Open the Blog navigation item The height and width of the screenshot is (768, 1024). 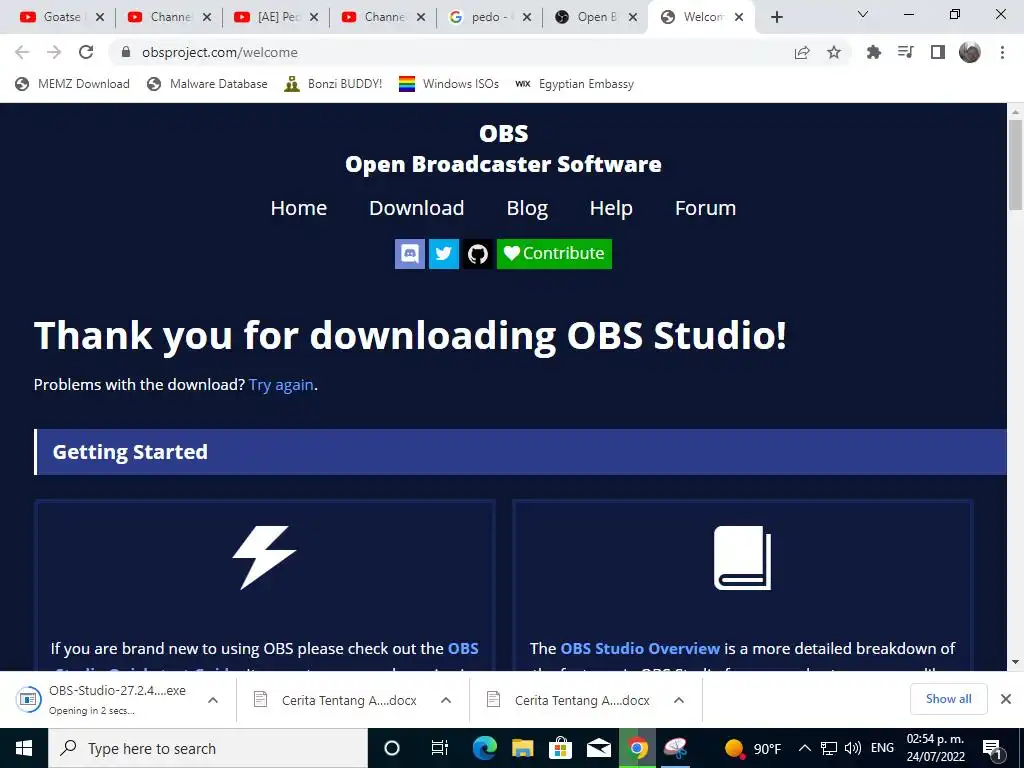[x=527, y=208]
